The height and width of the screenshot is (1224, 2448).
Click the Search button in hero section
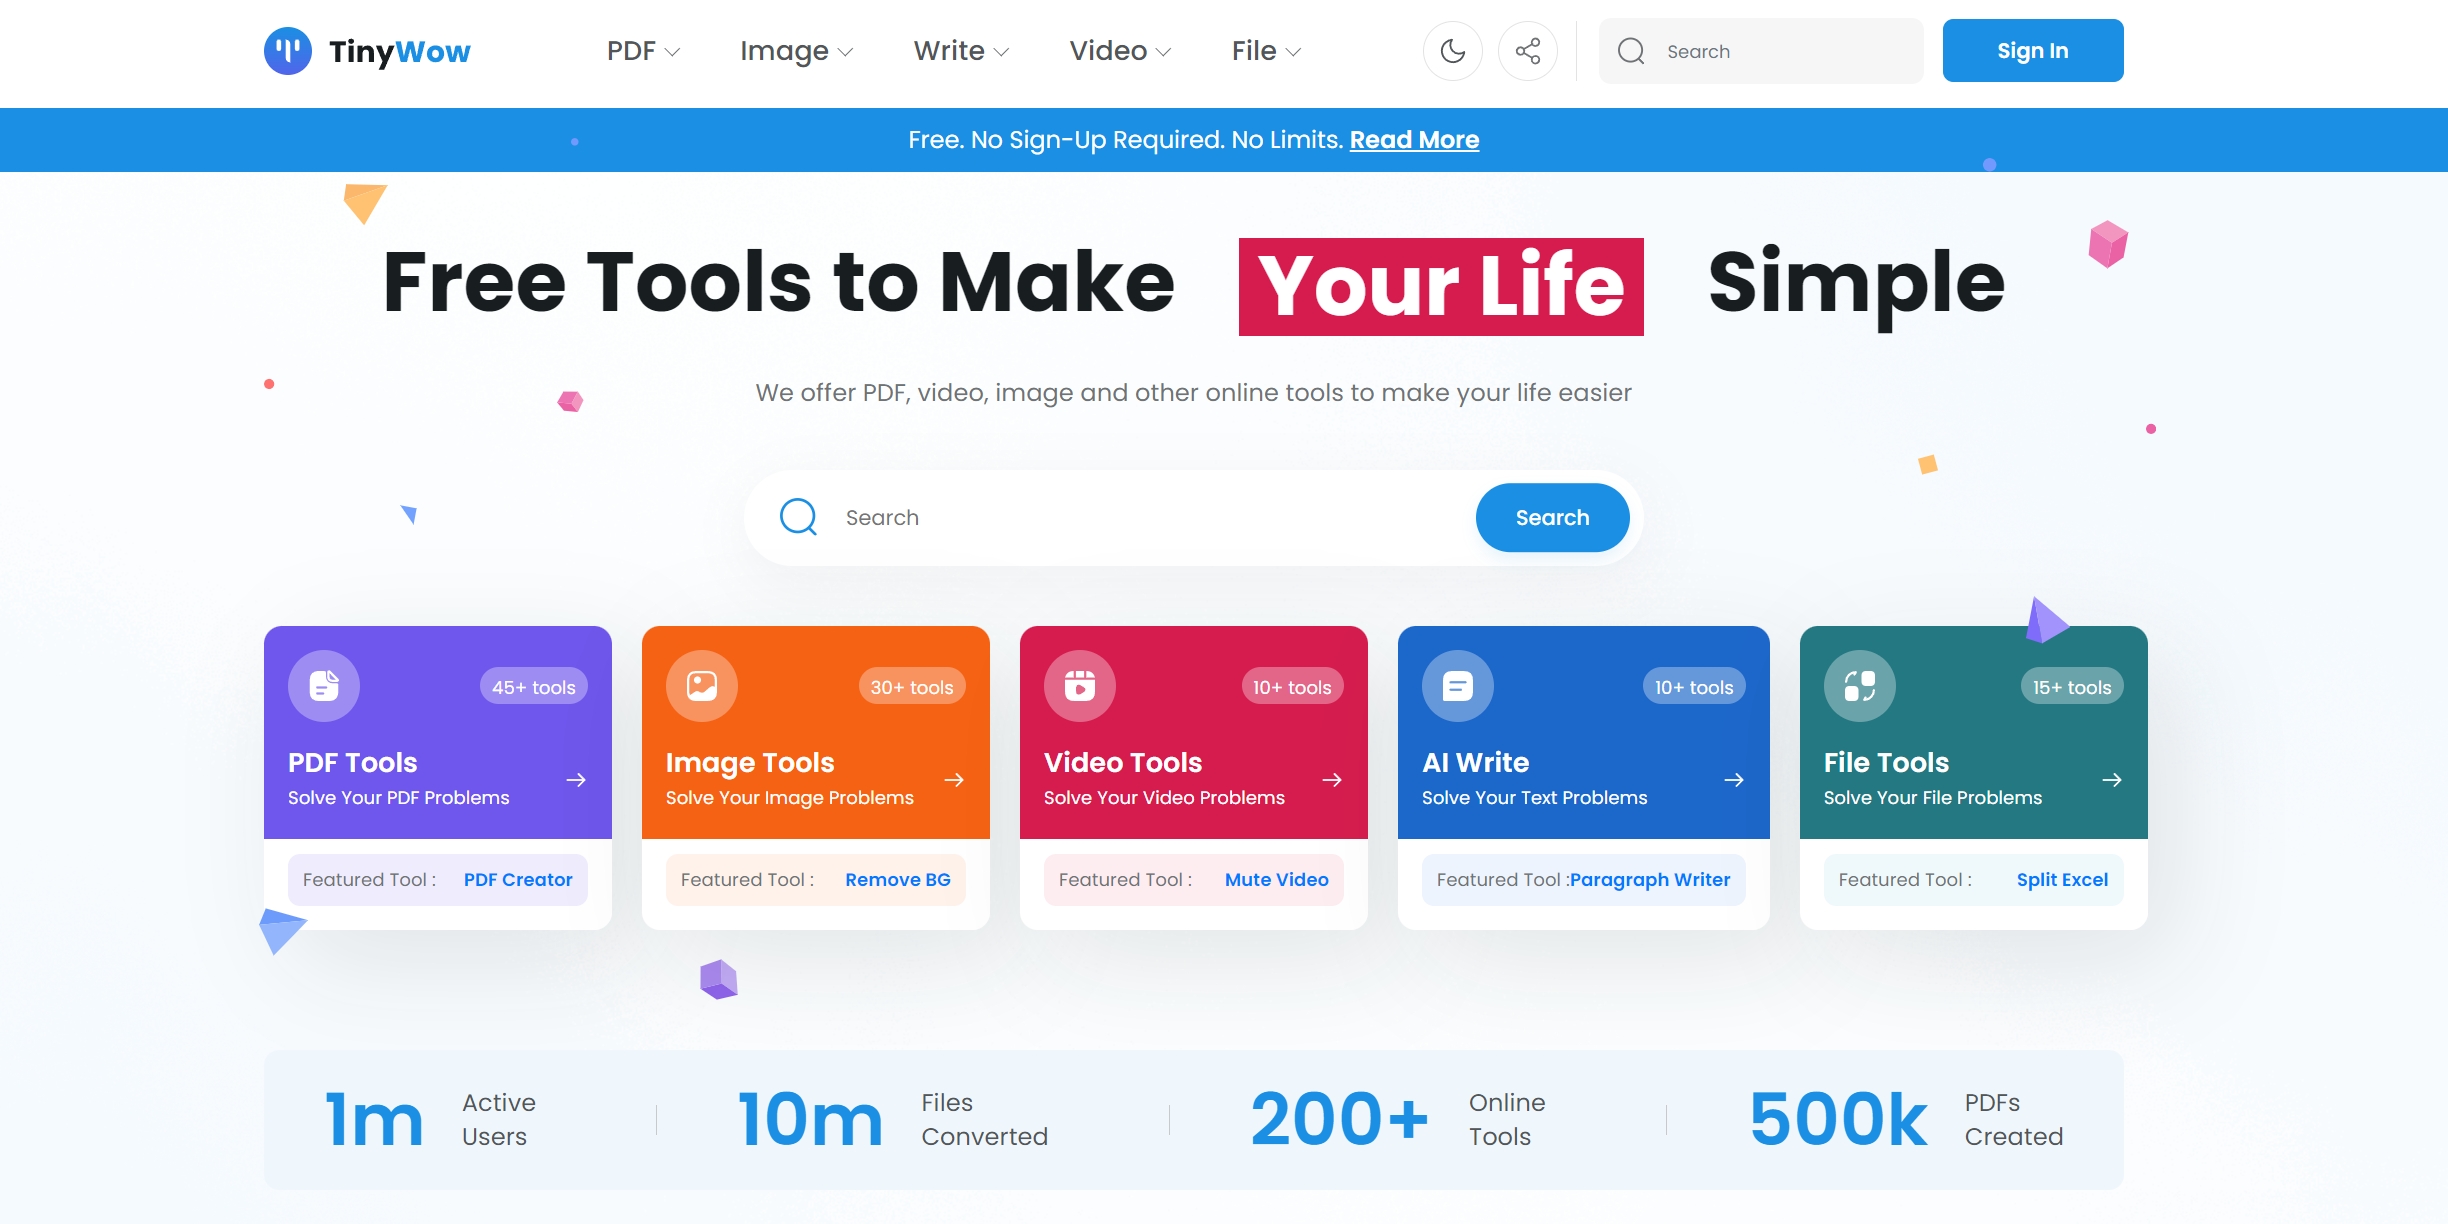[1550, 517]
